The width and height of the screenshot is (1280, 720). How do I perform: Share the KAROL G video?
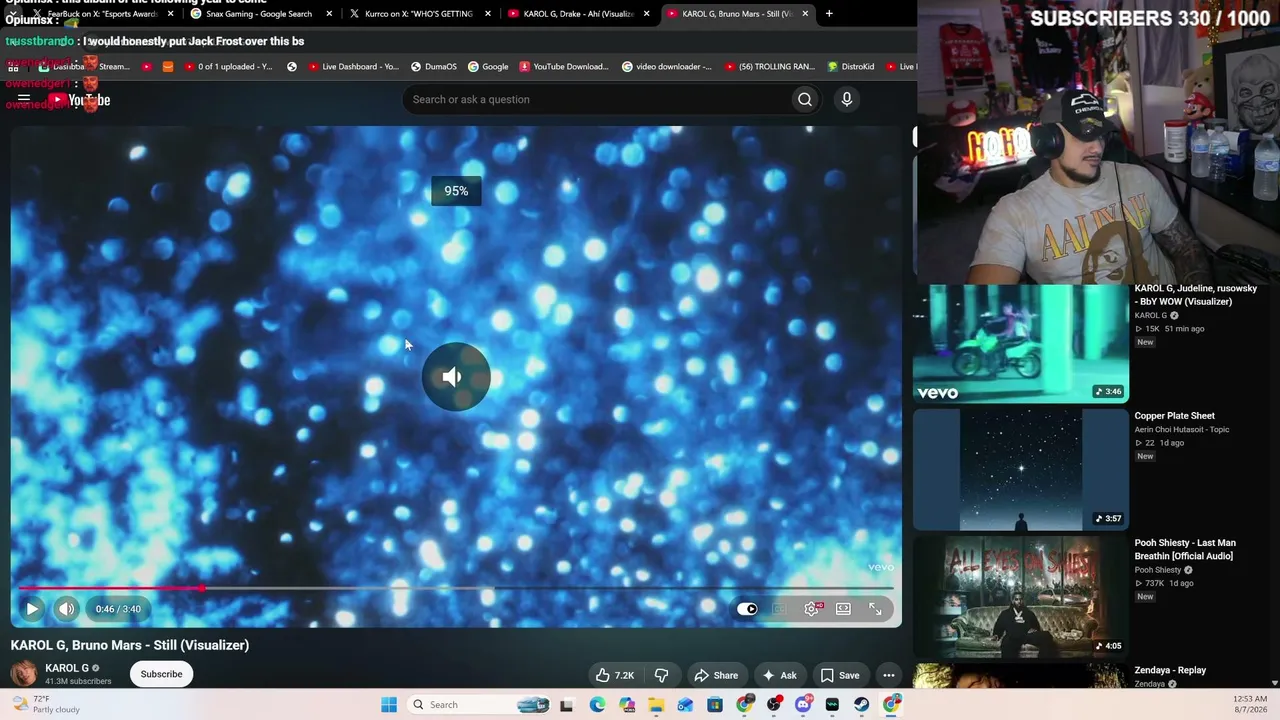tap(716, 675)
